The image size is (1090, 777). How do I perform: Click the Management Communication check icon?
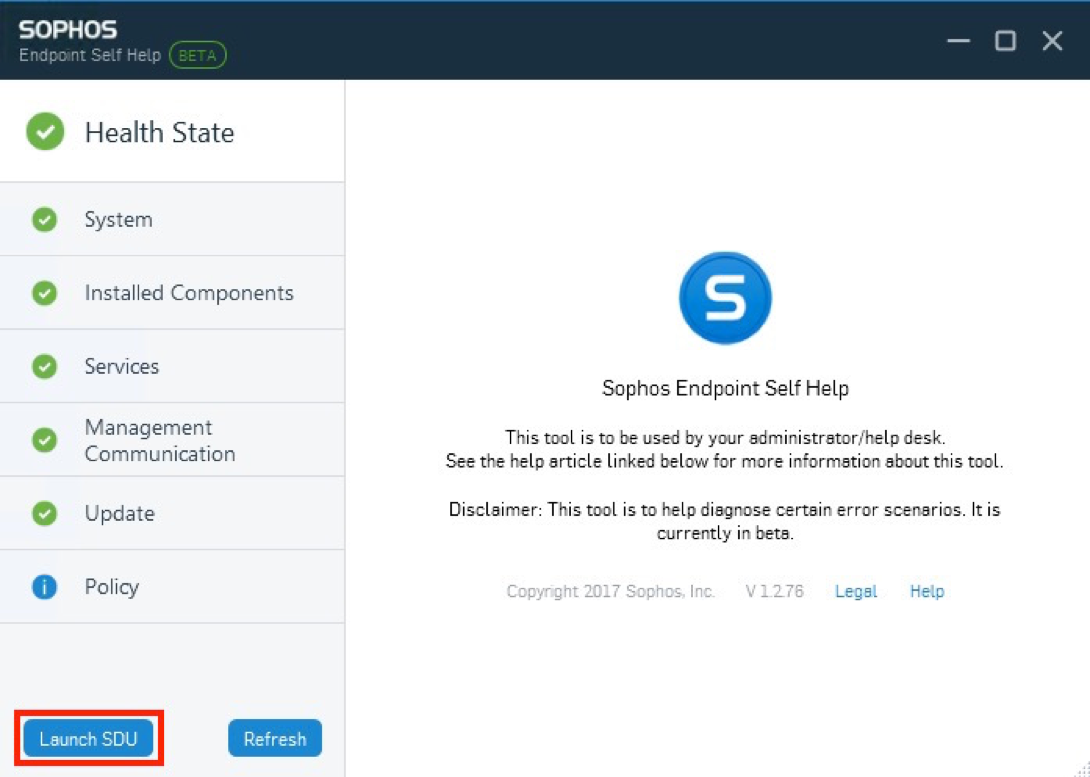click(x=44, y=440)
